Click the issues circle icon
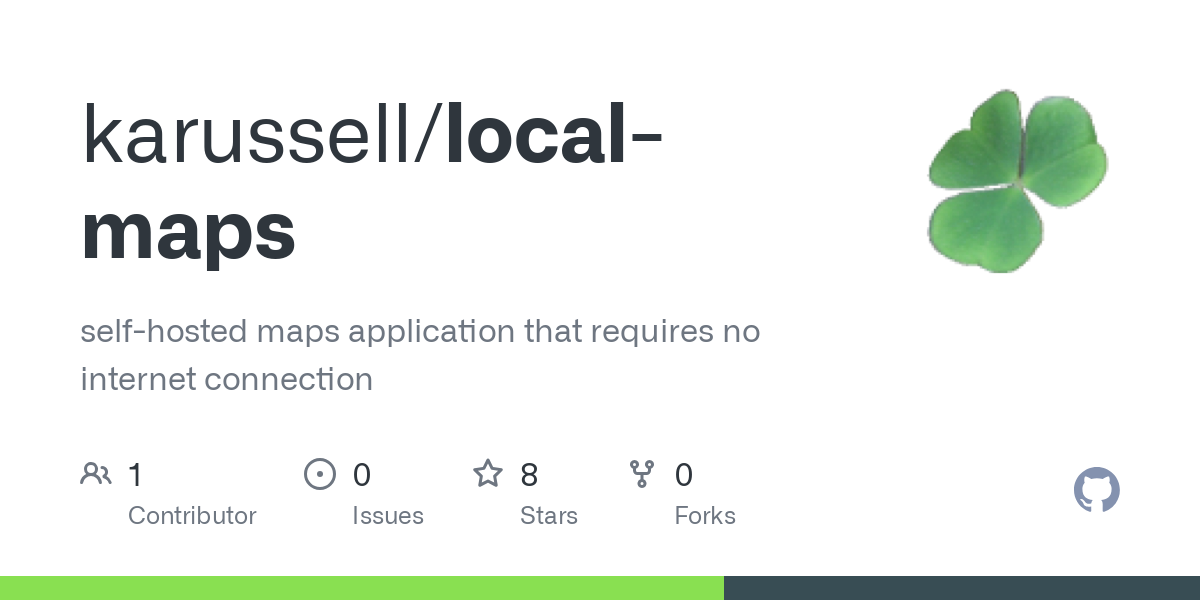Viewport: 1200px width, 600px height. pos(320,473)
